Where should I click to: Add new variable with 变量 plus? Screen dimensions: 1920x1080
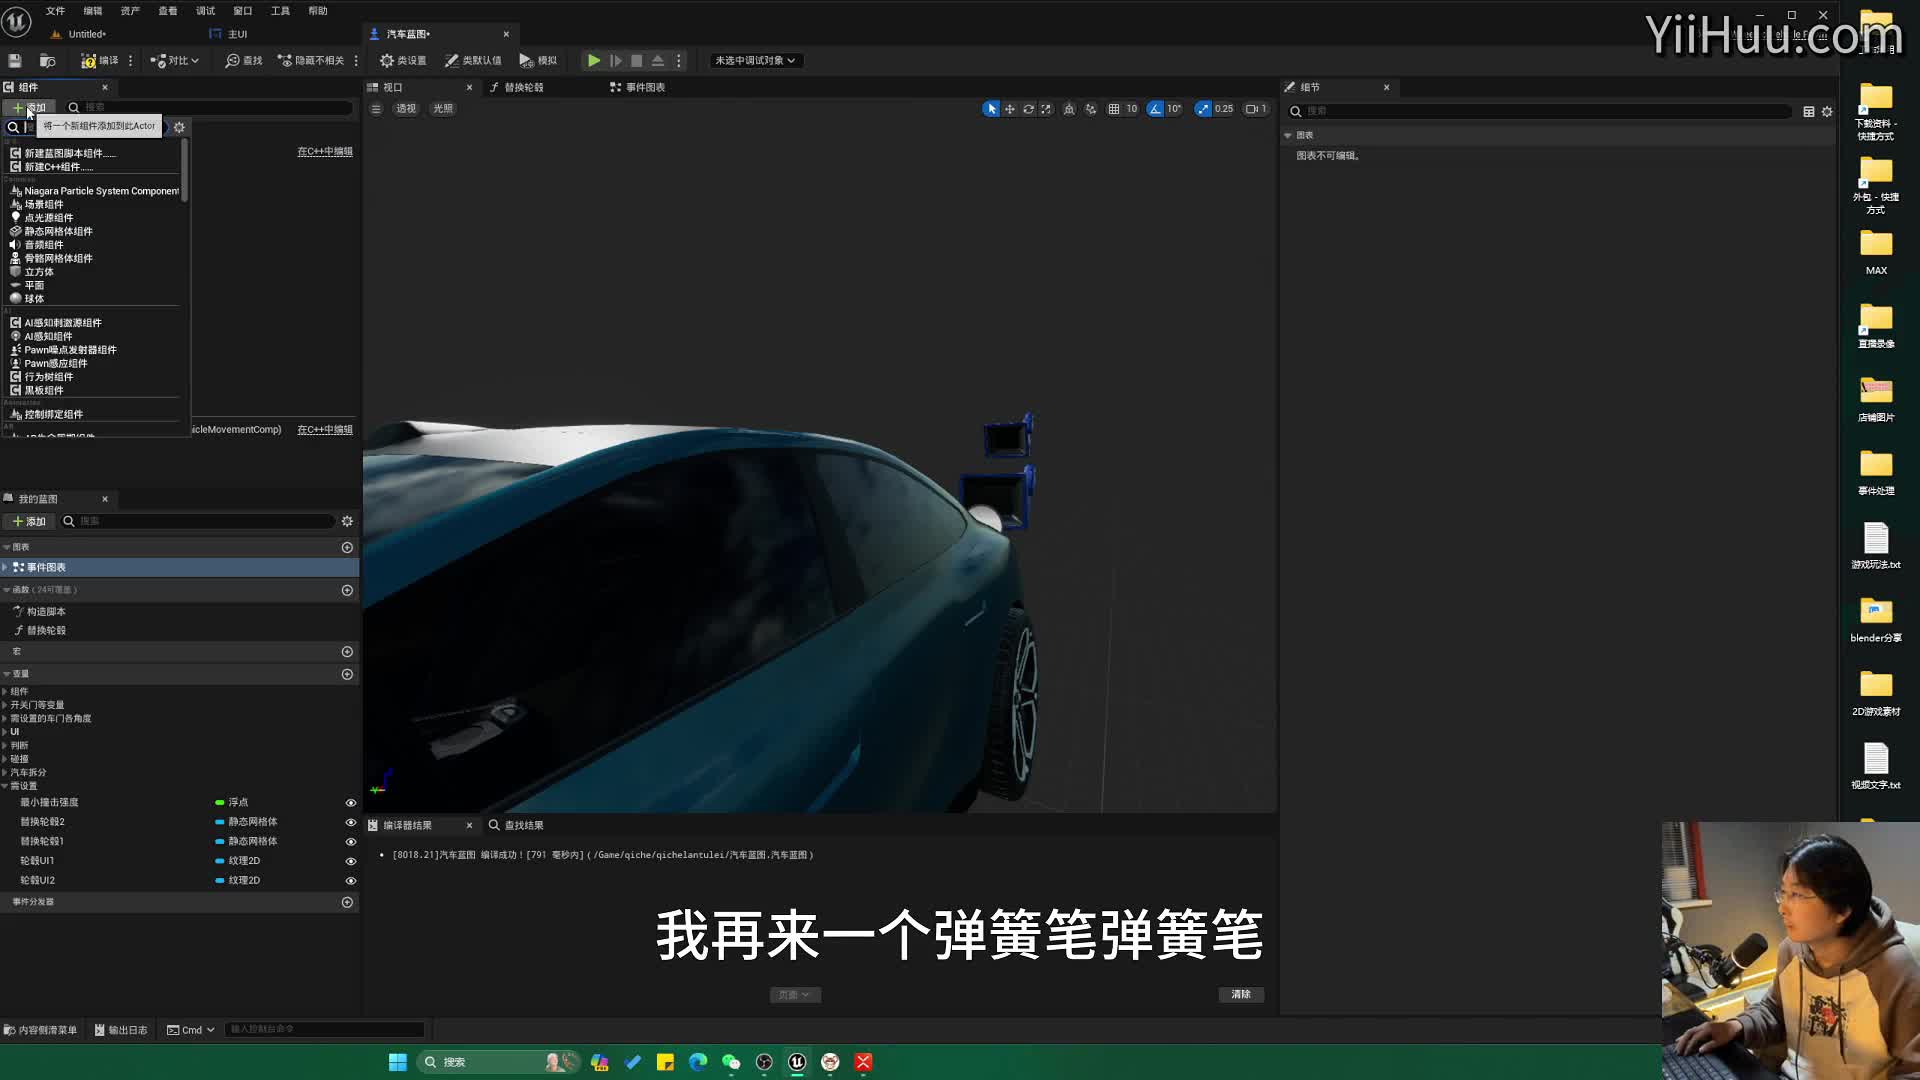click(347, 675)
